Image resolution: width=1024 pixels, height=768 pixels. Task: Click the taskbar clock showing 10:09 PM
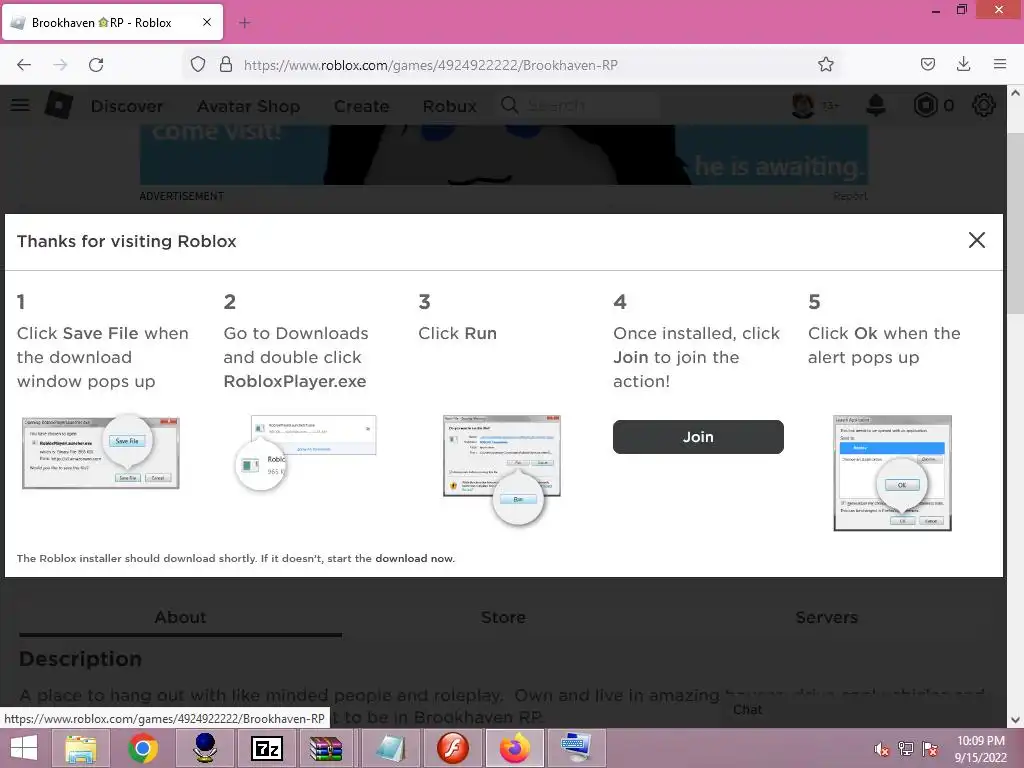(x=980, y=749)
